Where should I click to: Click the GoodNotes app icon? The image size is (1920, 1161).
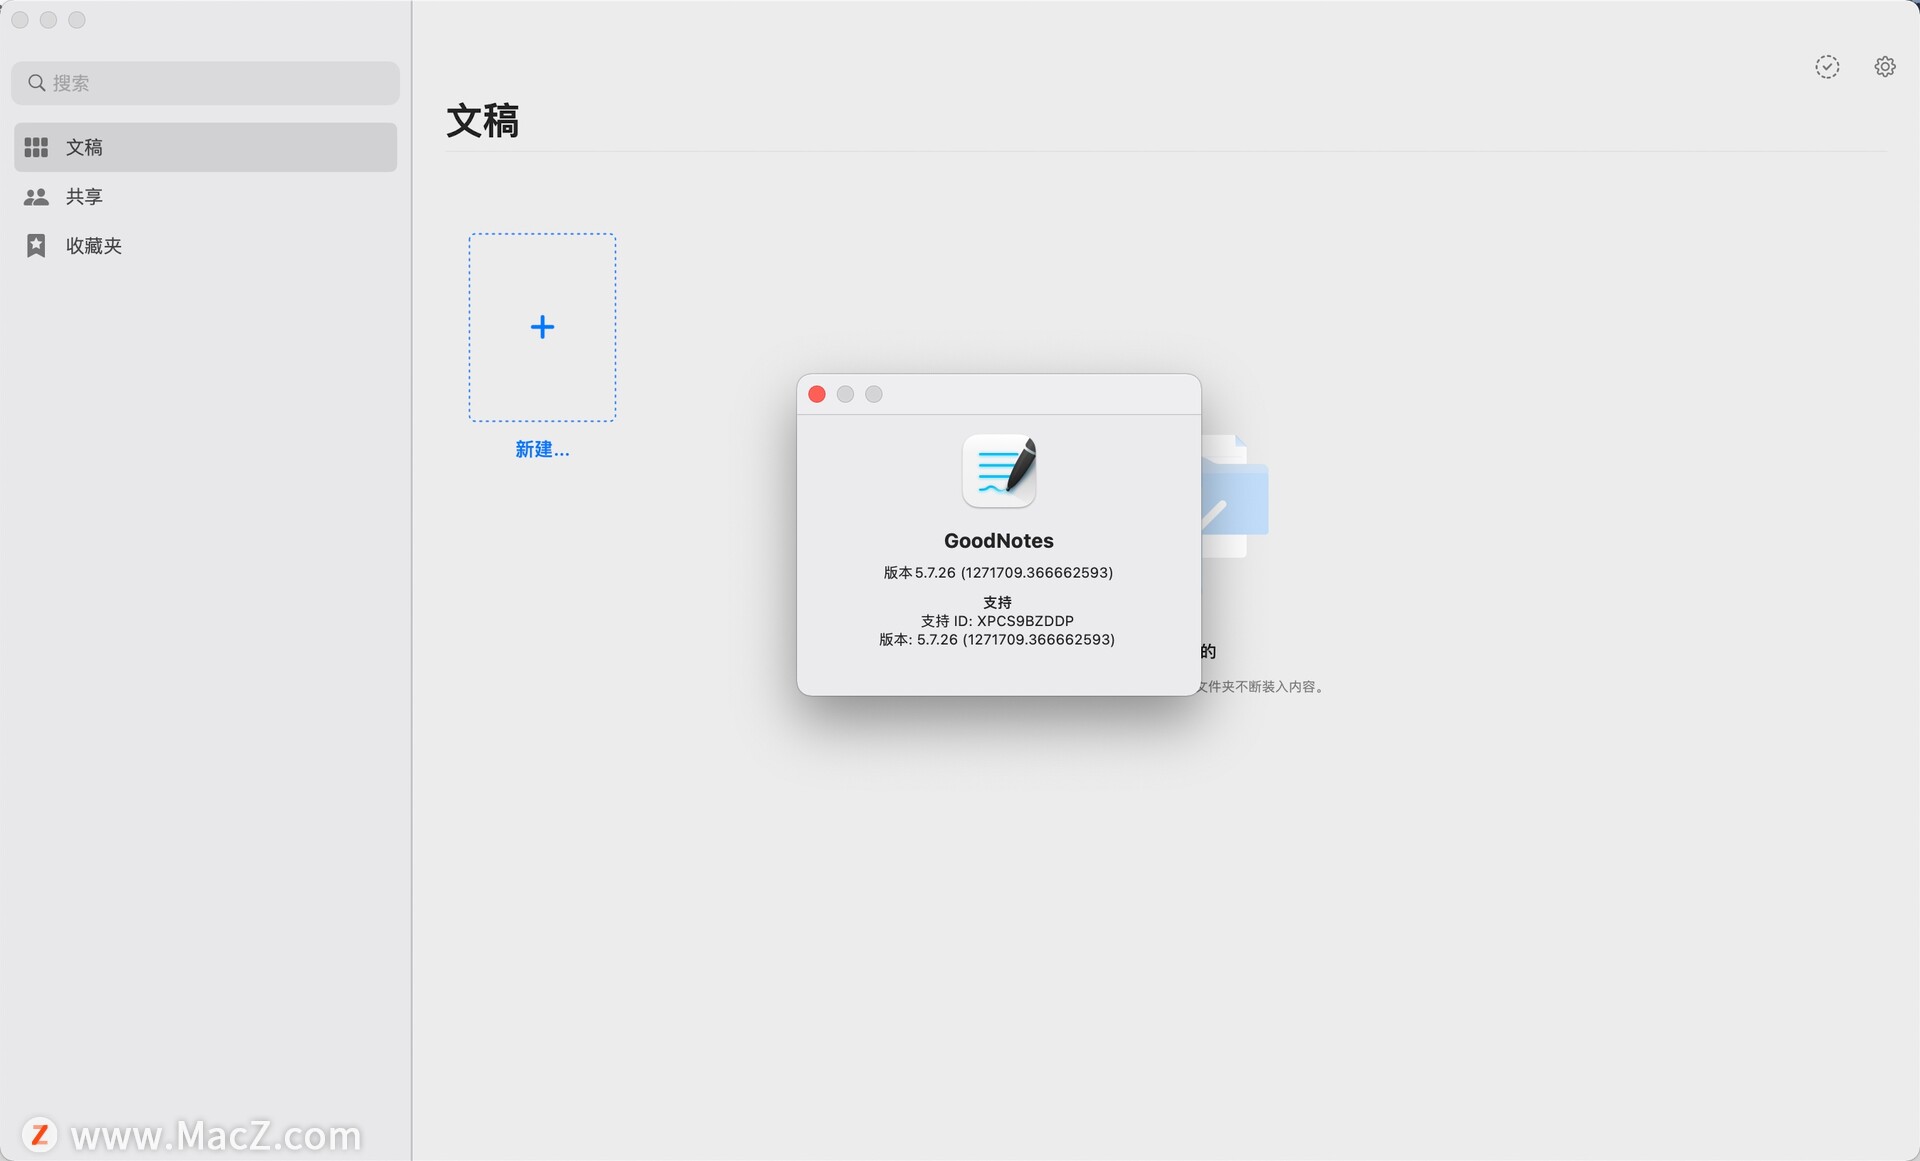[x=998, y=470]
